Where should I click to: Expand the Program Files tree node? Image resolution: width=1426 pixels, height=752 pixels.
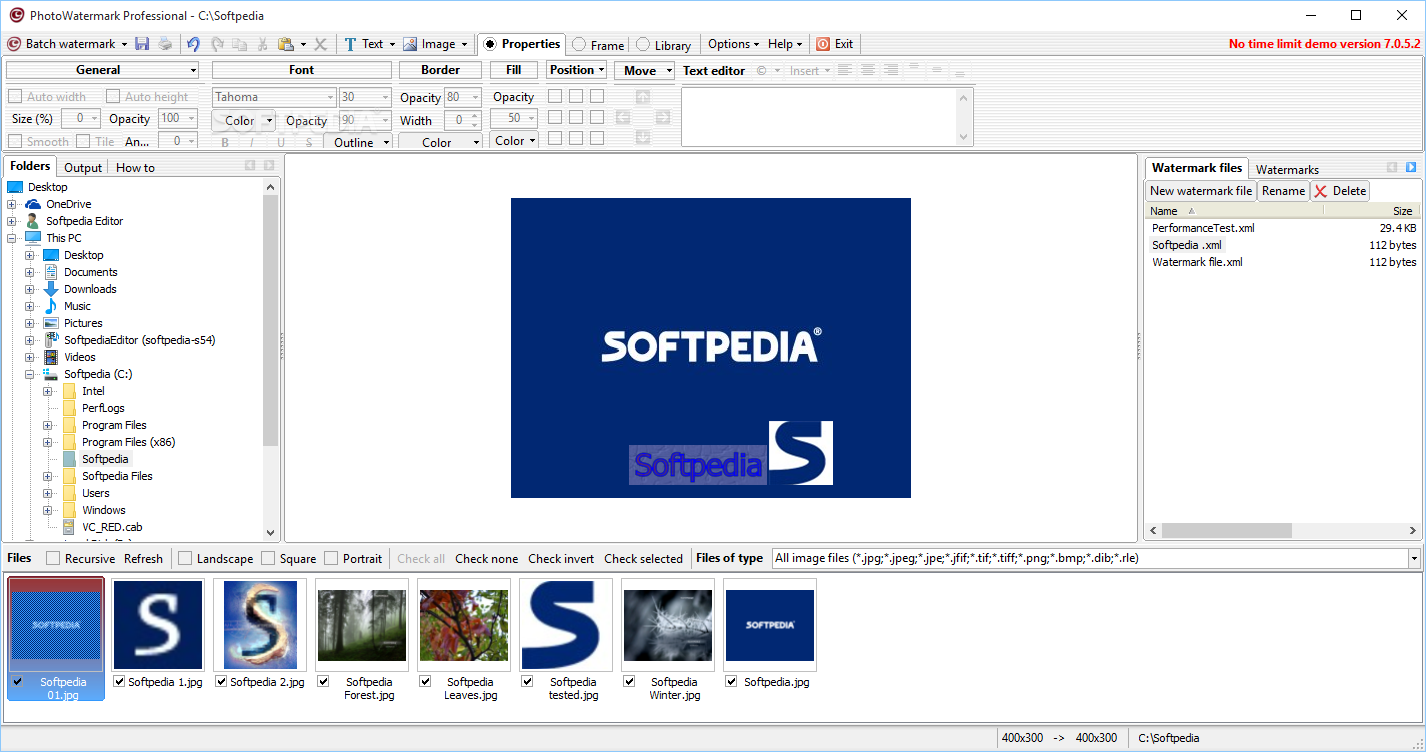coord(47,425)
